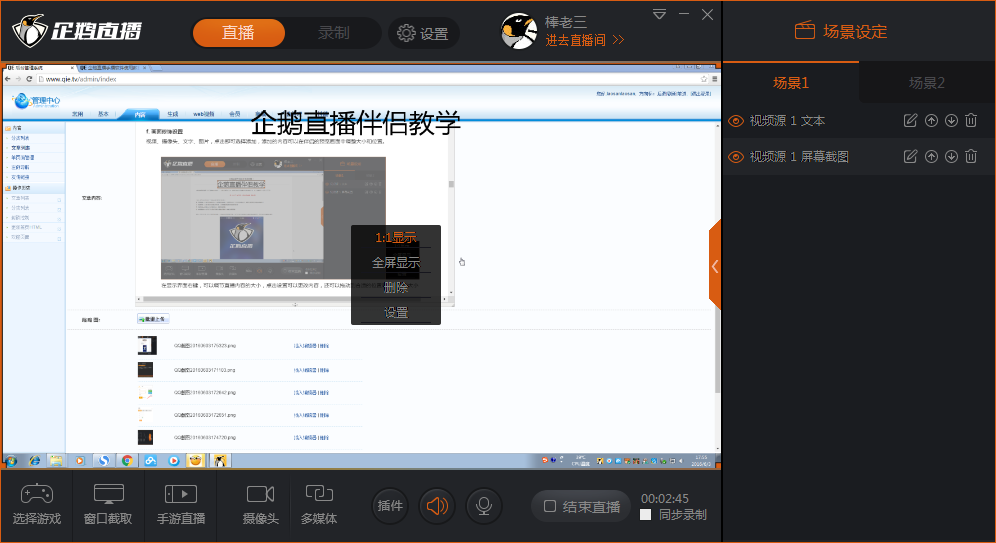996x543 pixels.
Task: Toggle visibility of 视频源 1 屏幕截图
Action: pyautogui.click(x=736, y=156)
